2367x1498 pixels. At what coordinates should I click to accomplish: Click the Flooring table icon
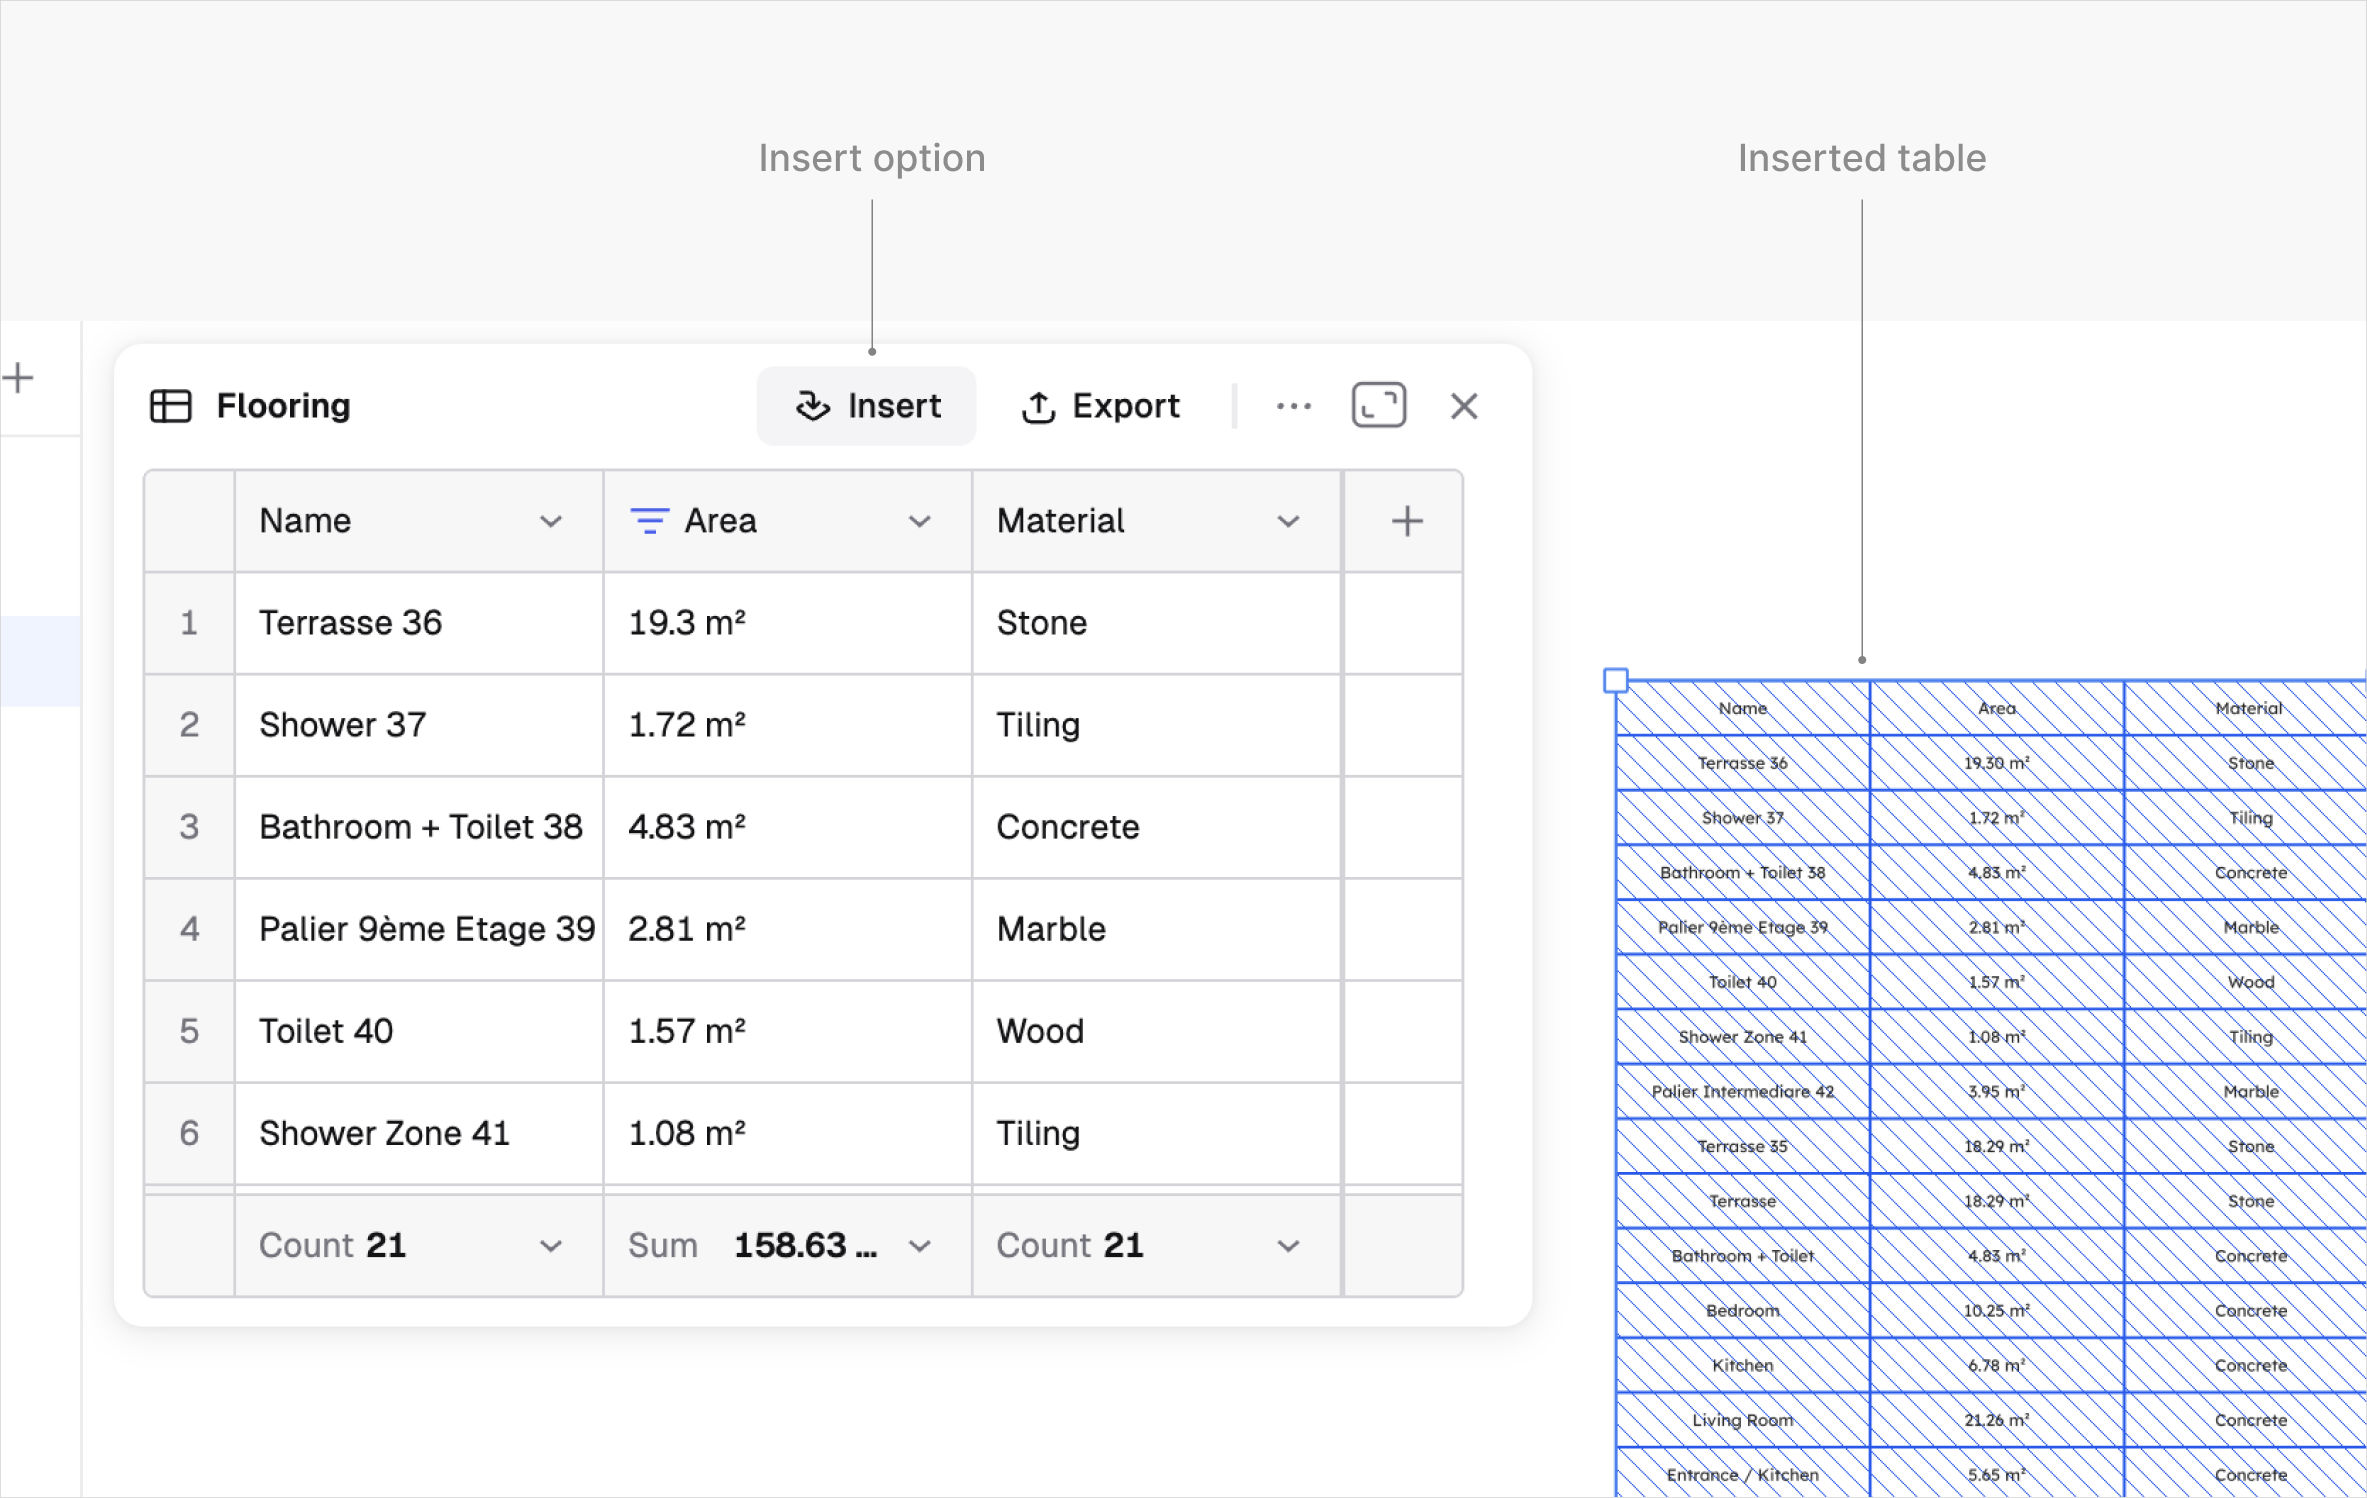click(170, 406)
